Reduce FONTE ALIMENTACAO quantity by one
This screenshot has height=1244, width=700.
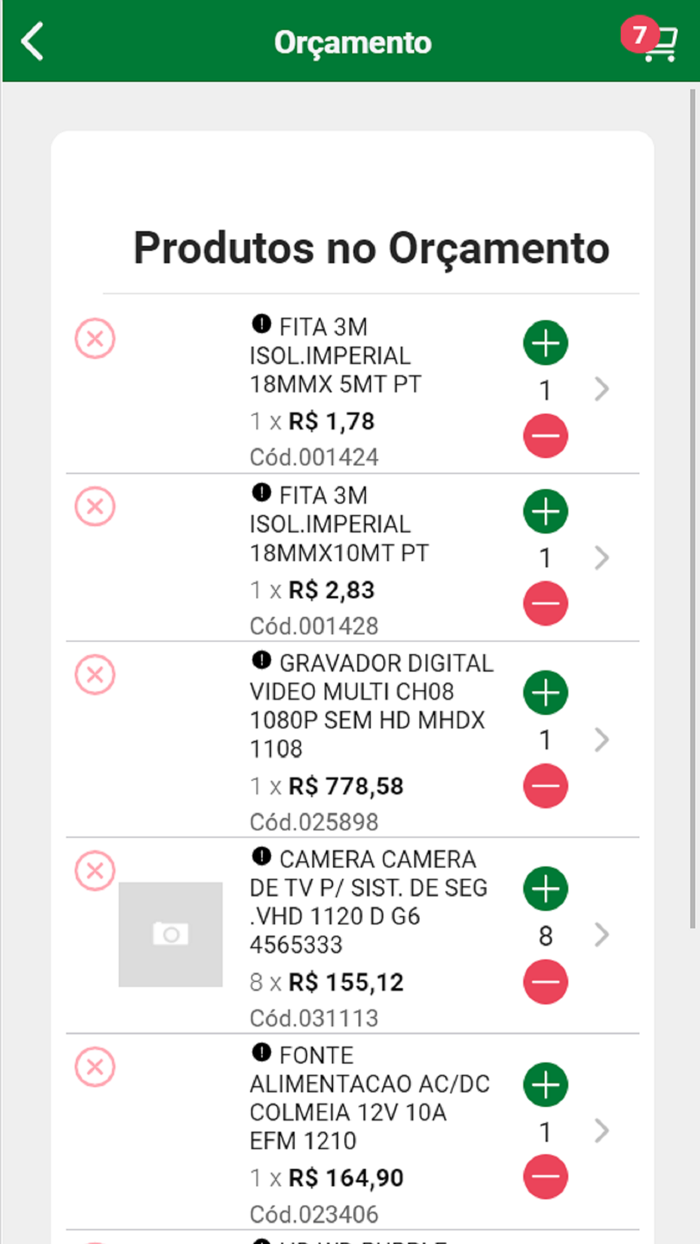[x=545, y=1177]
